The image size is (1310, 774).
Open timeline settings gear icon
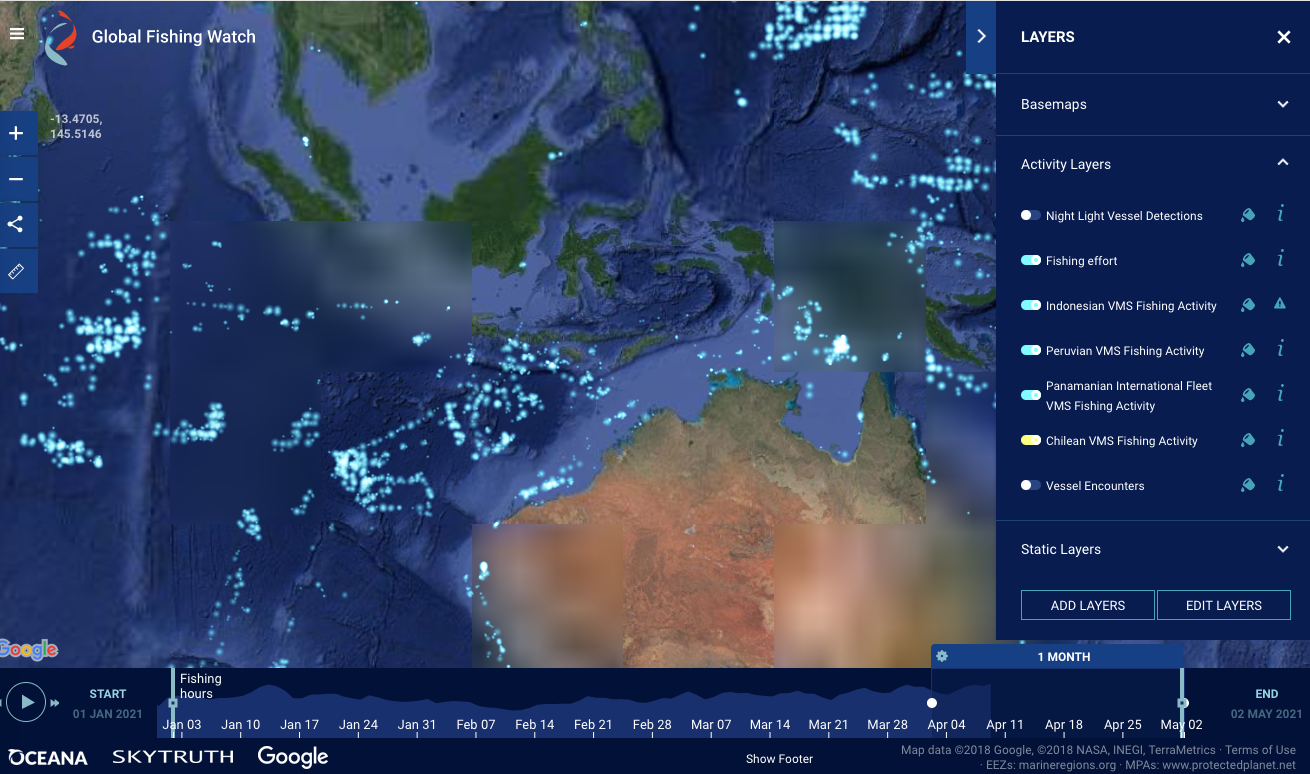942,657
